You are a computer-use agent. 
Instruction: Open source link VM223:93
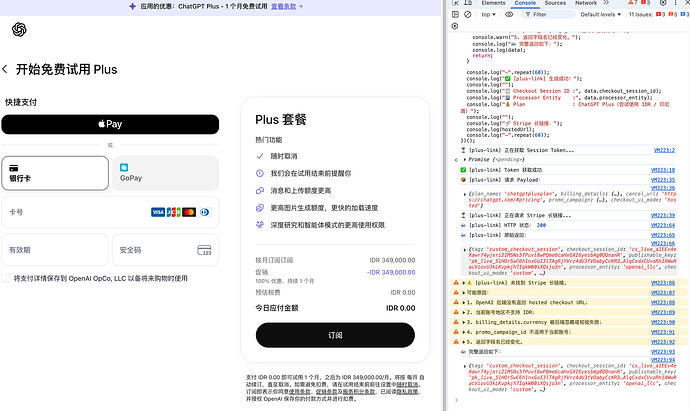663,352
